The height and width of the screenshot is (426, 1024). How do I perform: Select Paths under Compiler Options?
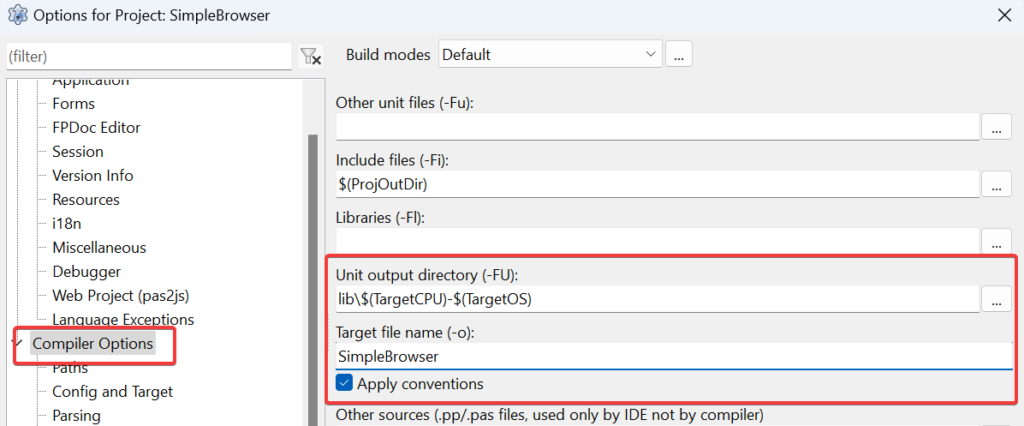click(x=70, y=368)
